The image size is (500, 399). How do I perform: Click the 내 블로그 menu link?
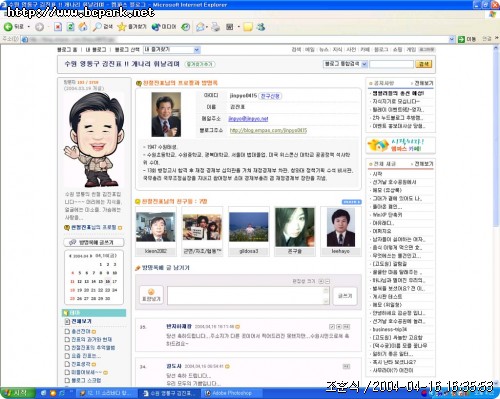tap(96, 50)
